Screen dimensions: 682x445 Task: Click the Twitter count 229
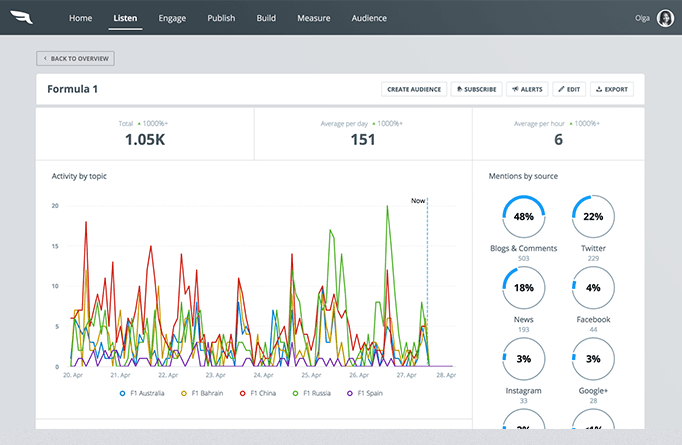593,258
